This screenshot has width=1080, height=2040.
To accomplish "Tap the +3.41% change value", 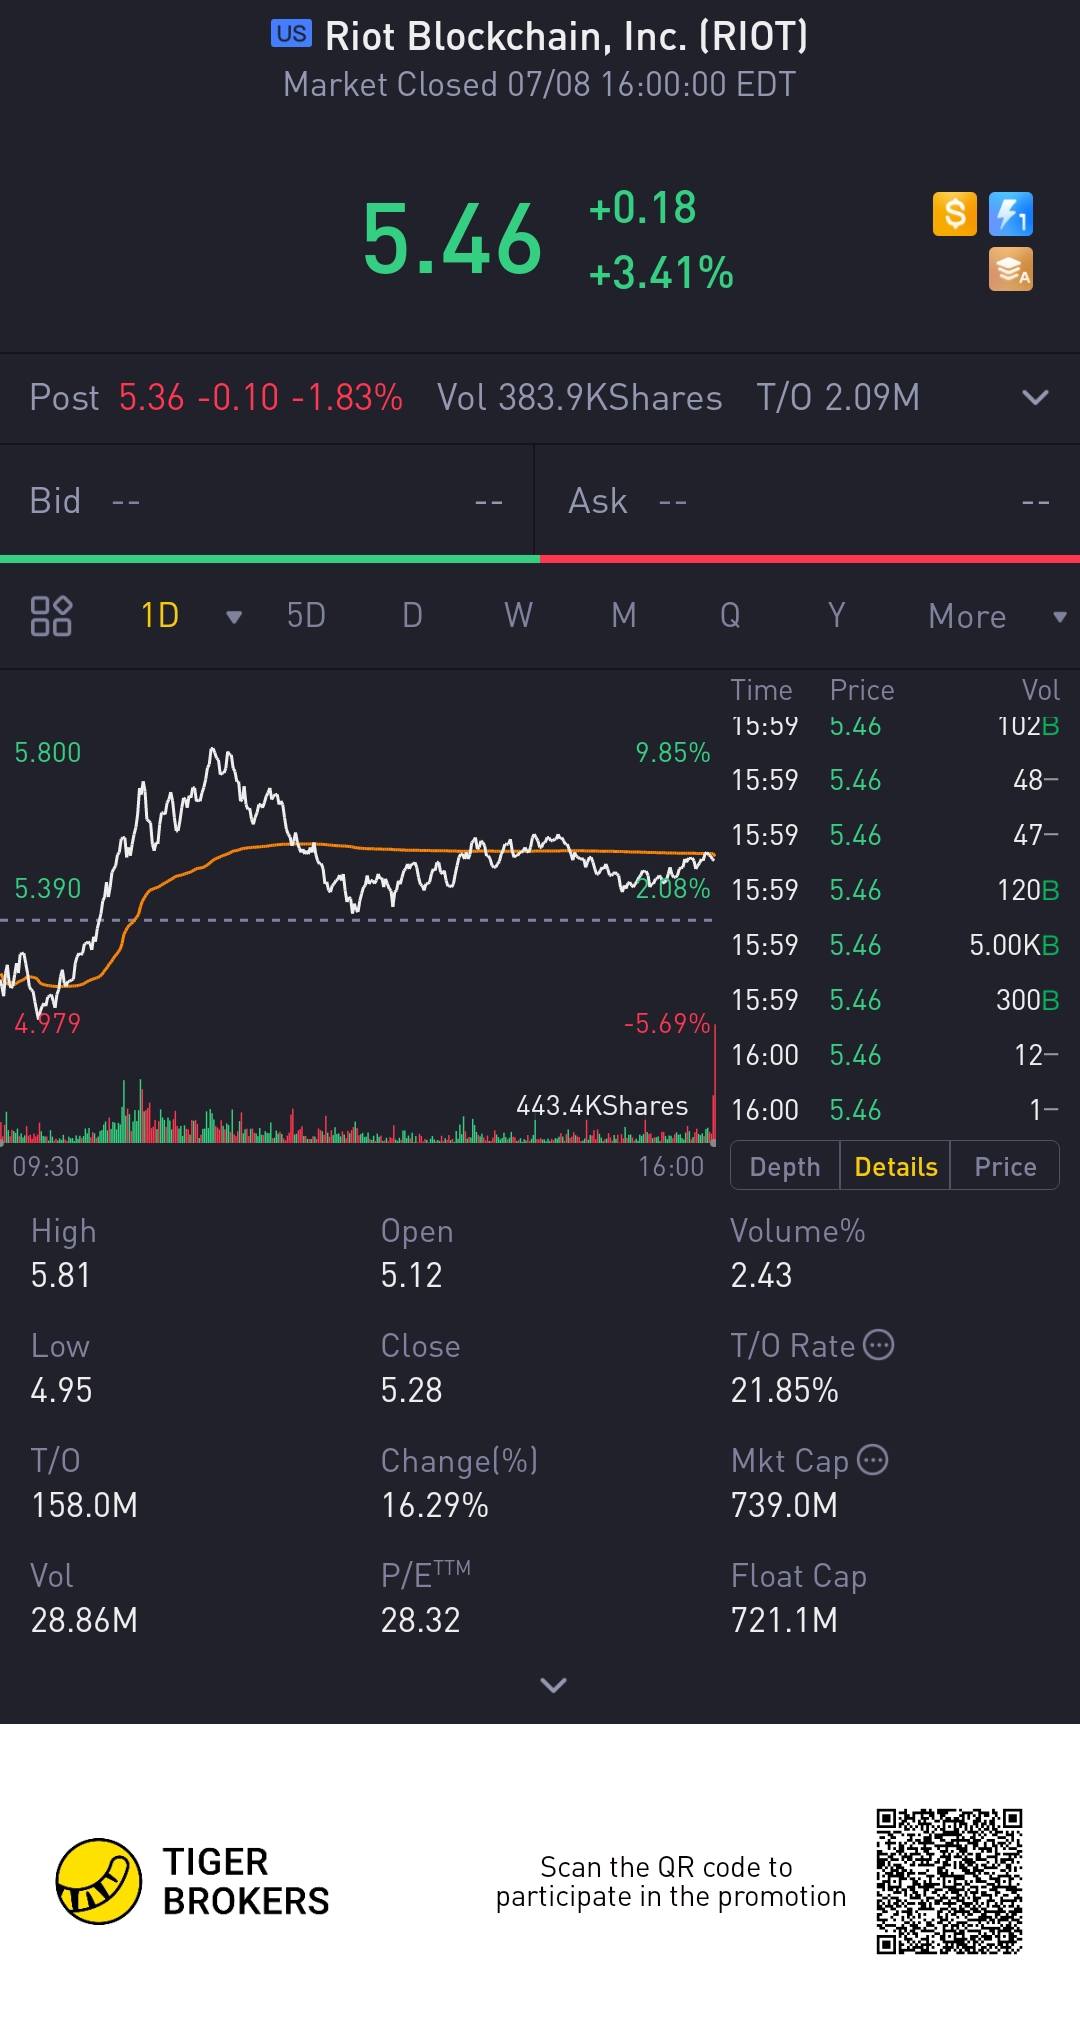I will [661, 273].
